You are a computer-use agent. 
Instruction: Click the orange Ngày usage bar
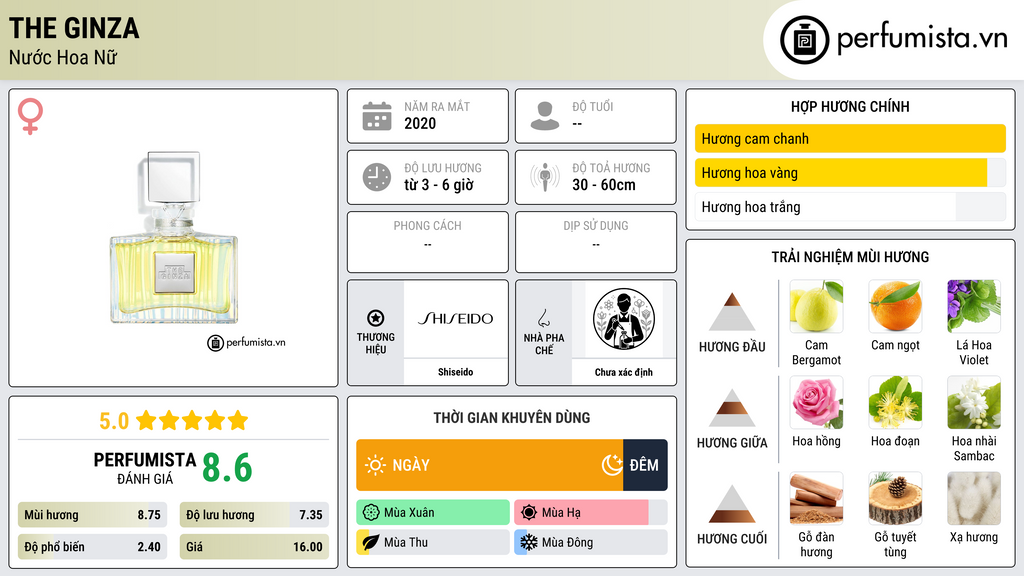[x=489, y=465]
